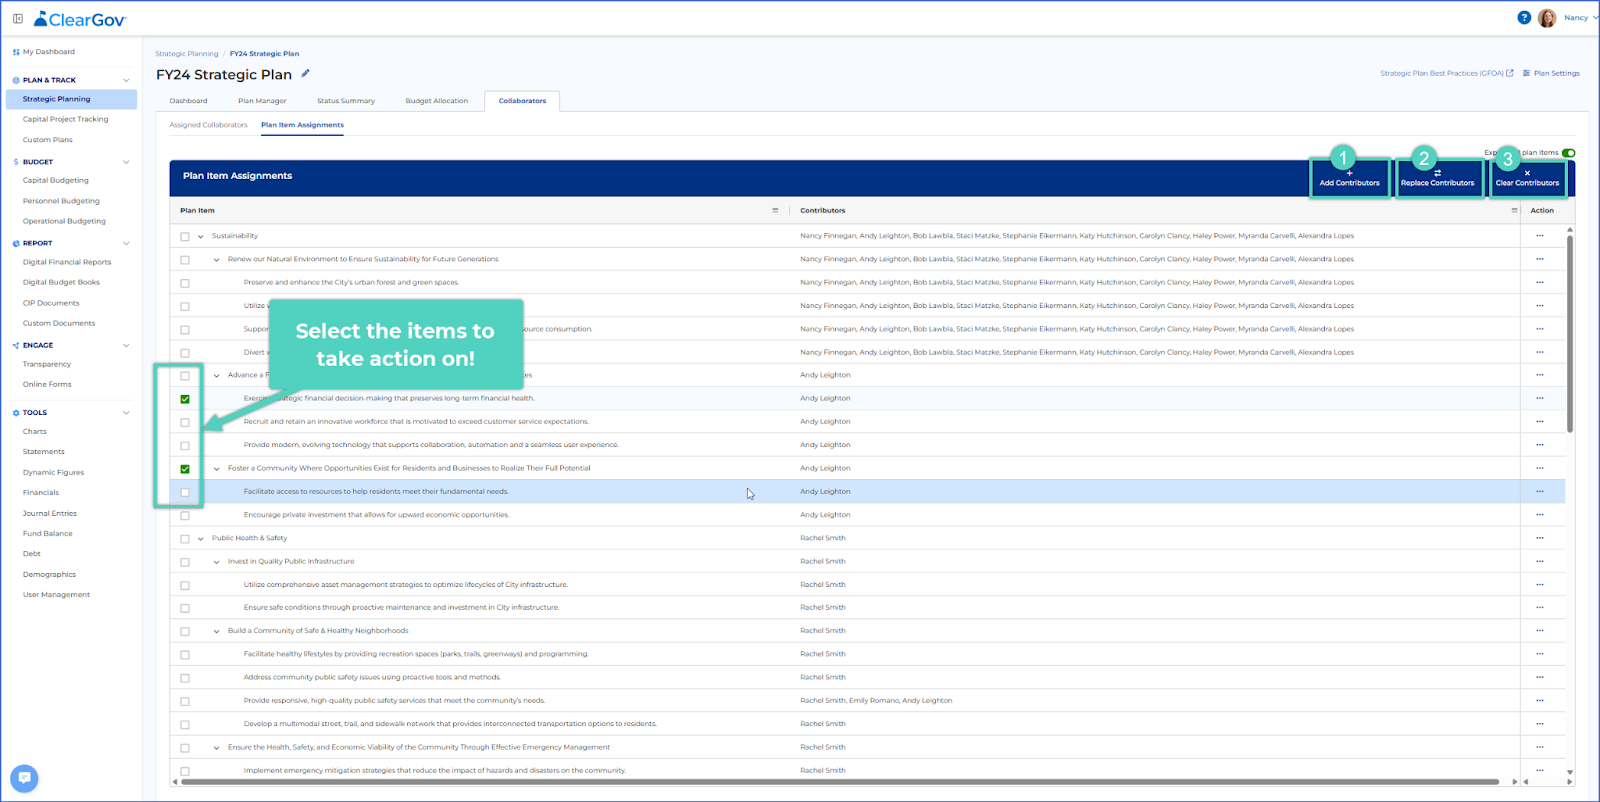Open action menu for Foster a Community row
Screen dimensions: 1600x802
[1540, 468]
